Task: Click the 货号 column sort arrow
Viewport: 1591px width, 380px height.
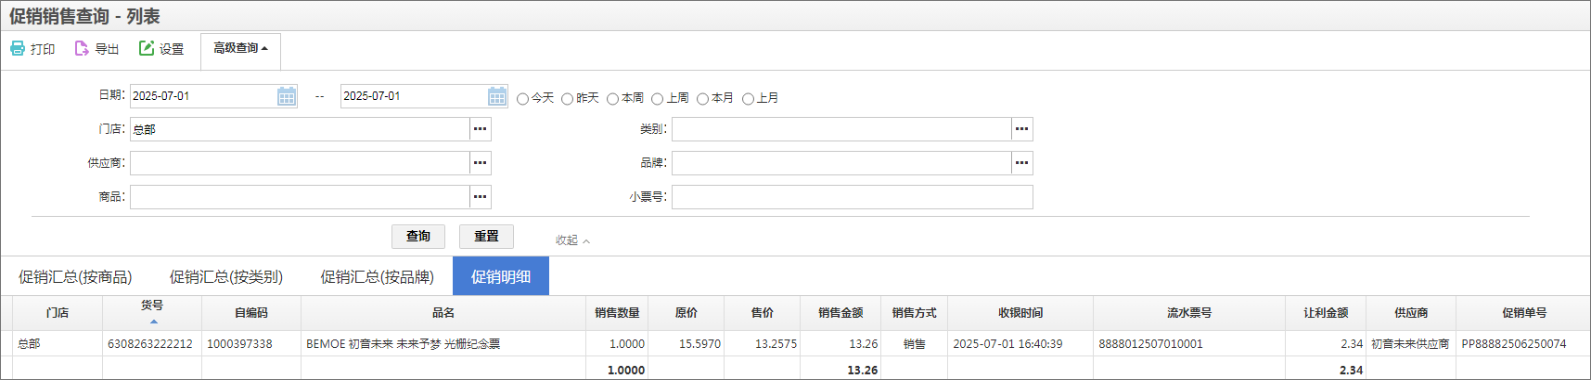Action: tap(153, 322)
